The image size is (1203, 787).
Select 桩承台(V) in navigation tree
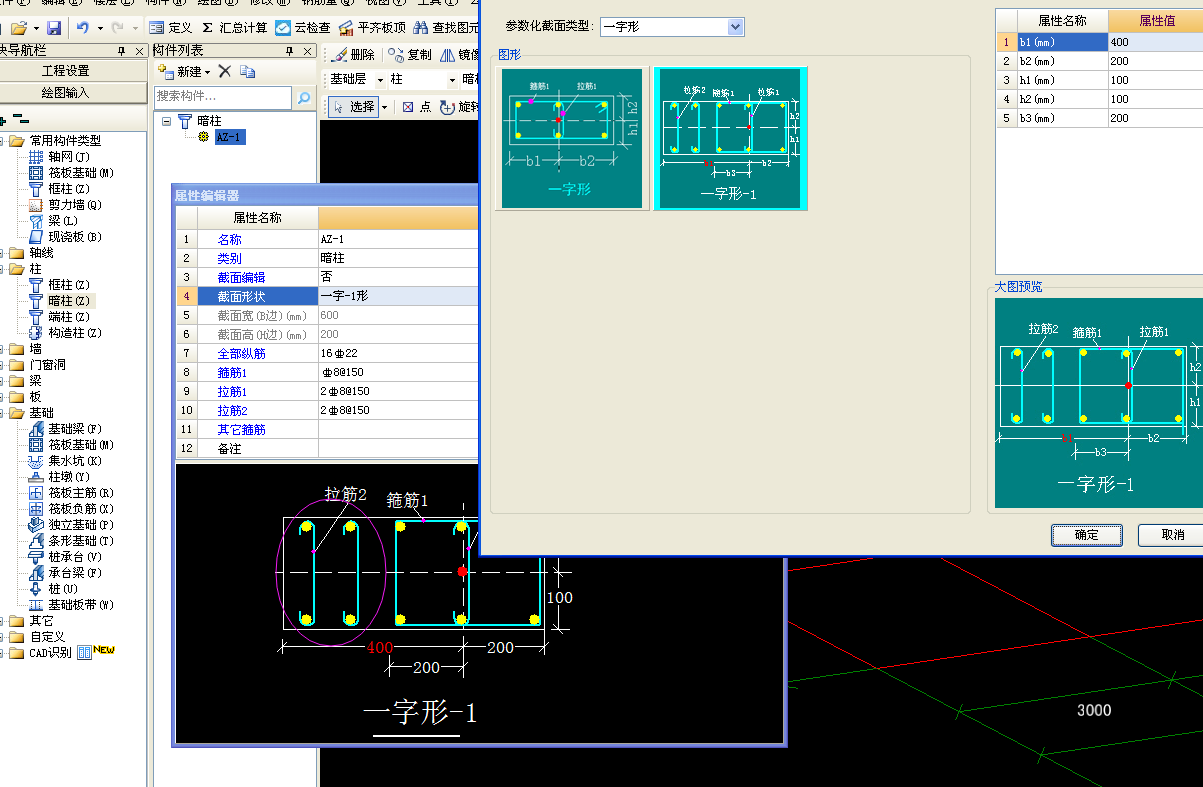pyautogui.click(x=64, y=556)
